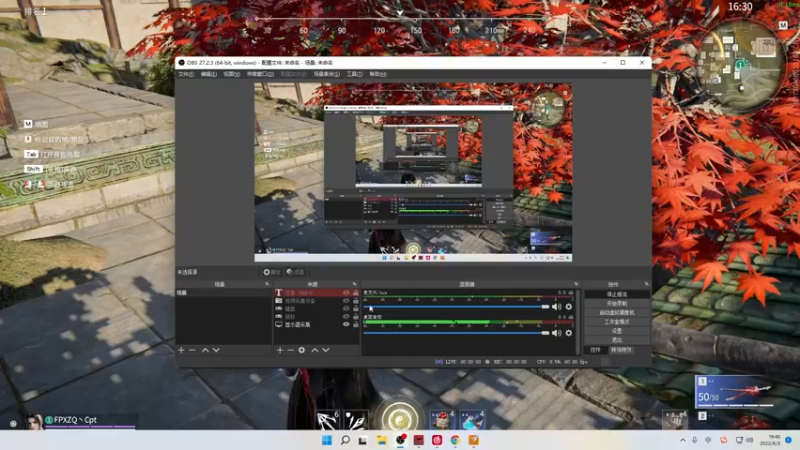Click 停止推流 button
The width and height of the screenshot is (800, 450).
point(617,294)
